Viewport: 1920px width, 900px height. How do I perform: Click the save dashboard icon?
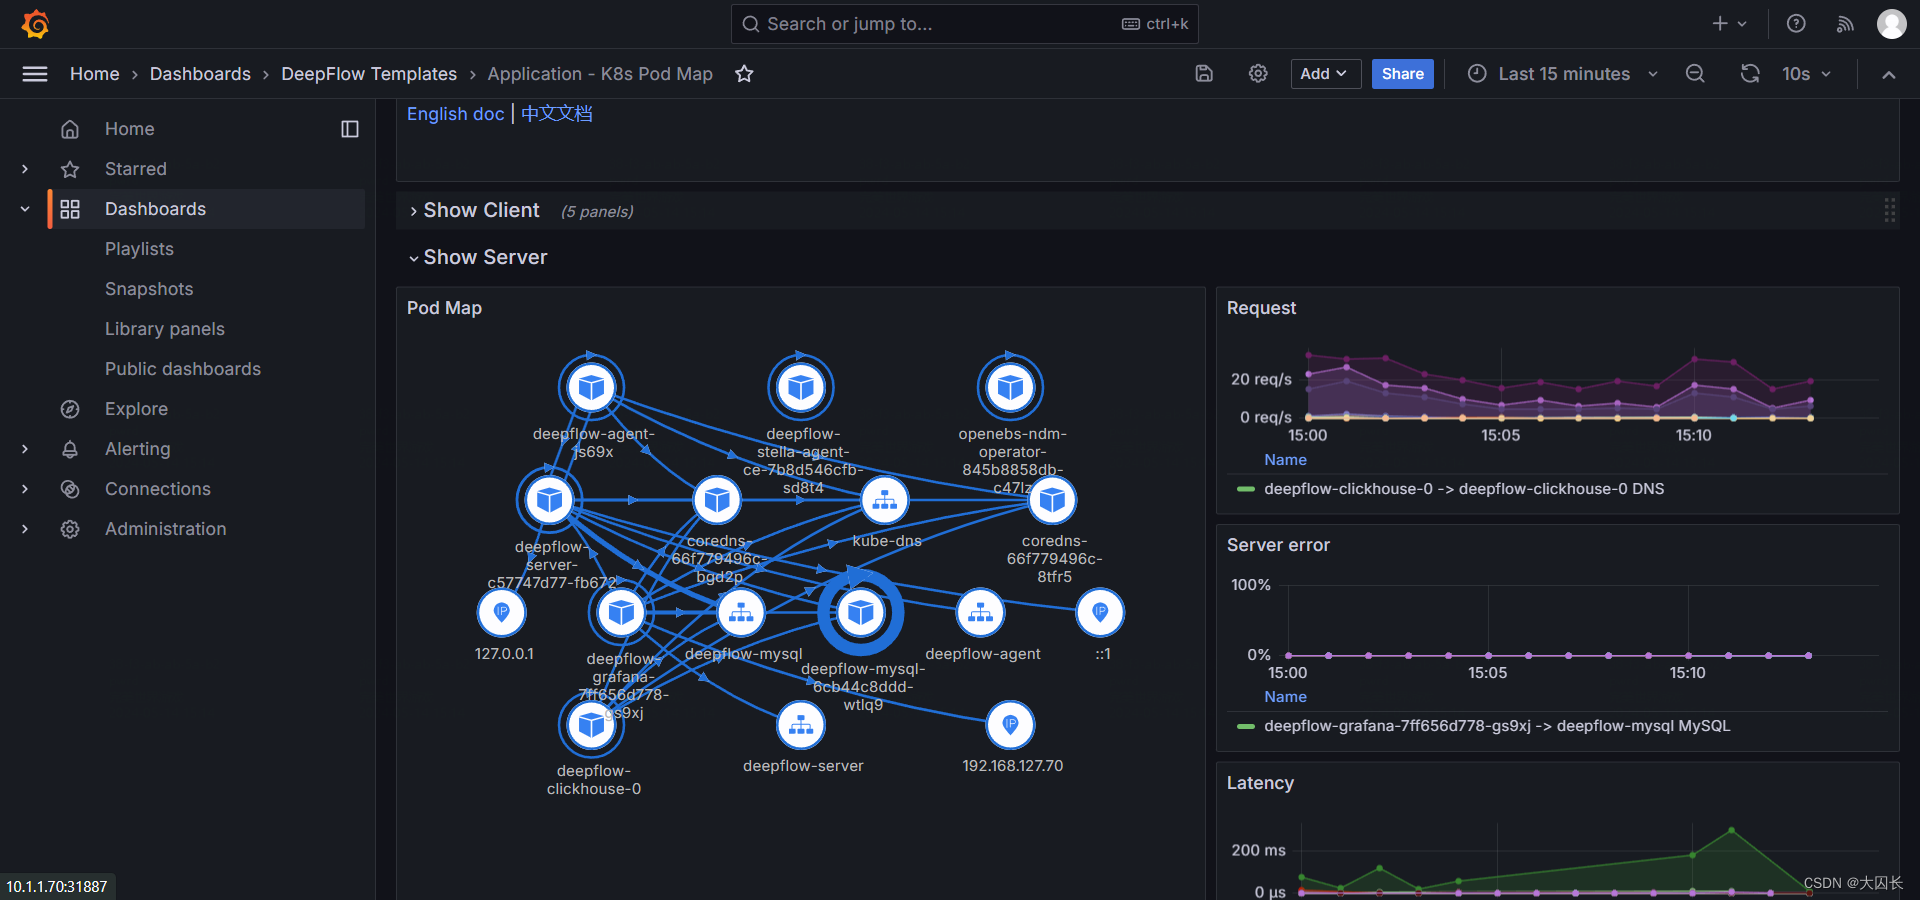(1204, 74)
